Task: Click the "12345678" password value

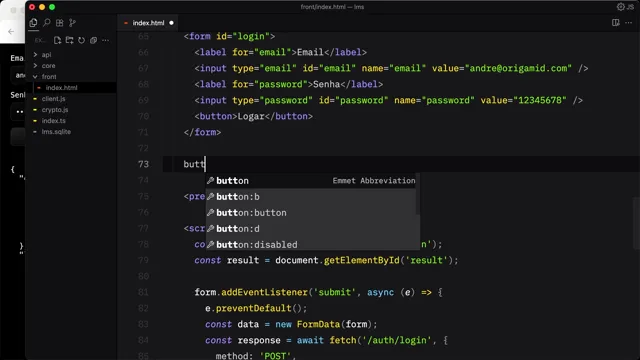Action: (540, 100)
